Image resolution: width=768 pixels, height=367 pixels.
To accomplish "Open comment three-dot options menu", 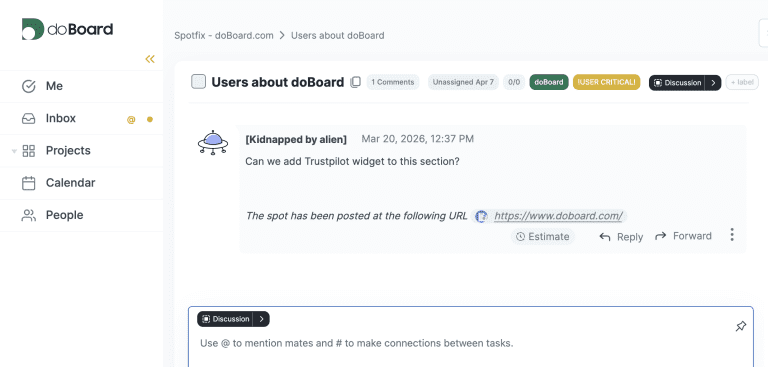I will coord(732,235).
